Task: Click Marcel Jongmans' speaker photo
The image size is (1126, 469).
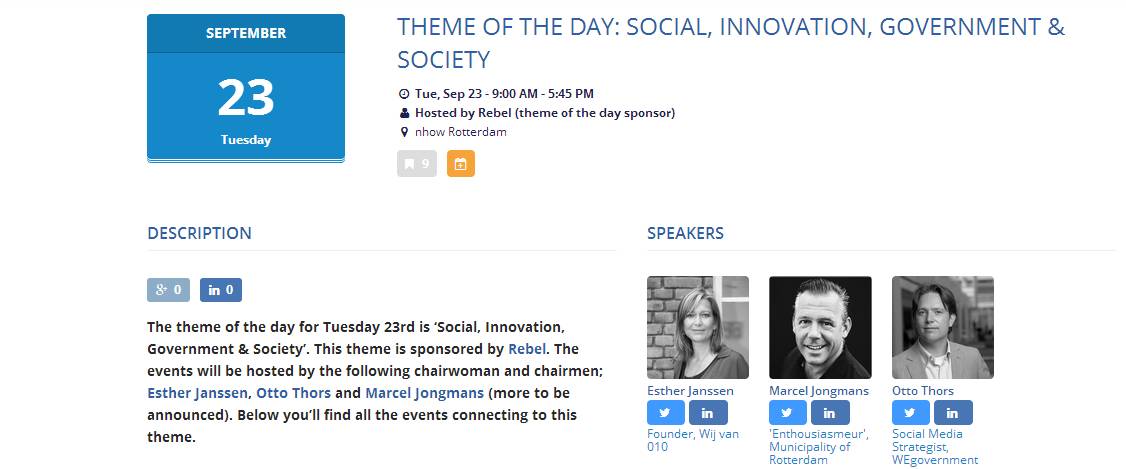Action: (820, 327)
